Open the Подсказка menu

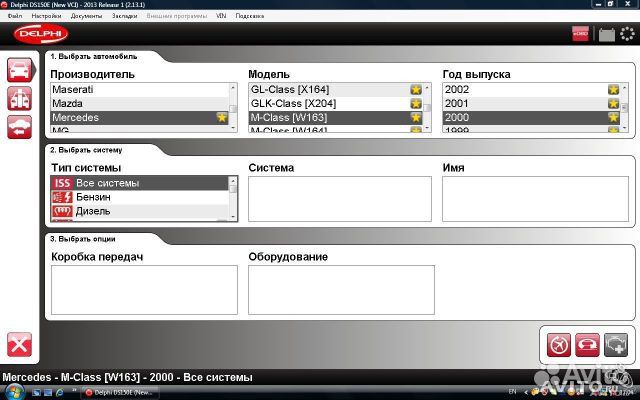[x=249, y=16]
